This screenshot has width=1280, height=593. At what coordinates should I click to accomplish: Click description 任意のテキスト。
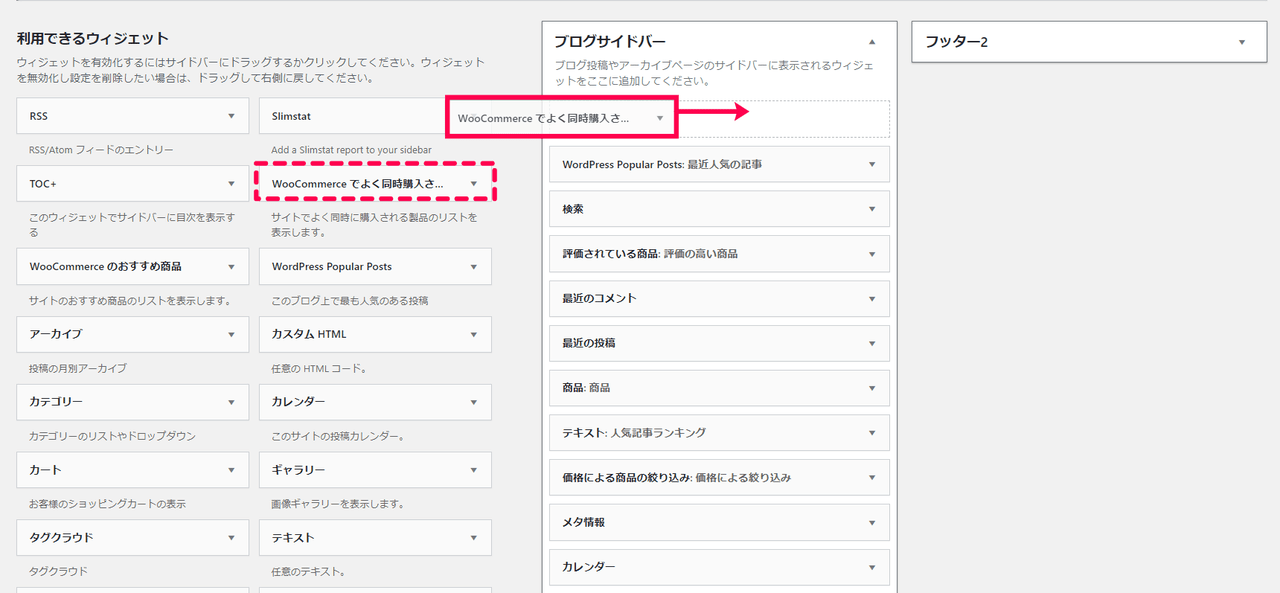click(308, 572)
